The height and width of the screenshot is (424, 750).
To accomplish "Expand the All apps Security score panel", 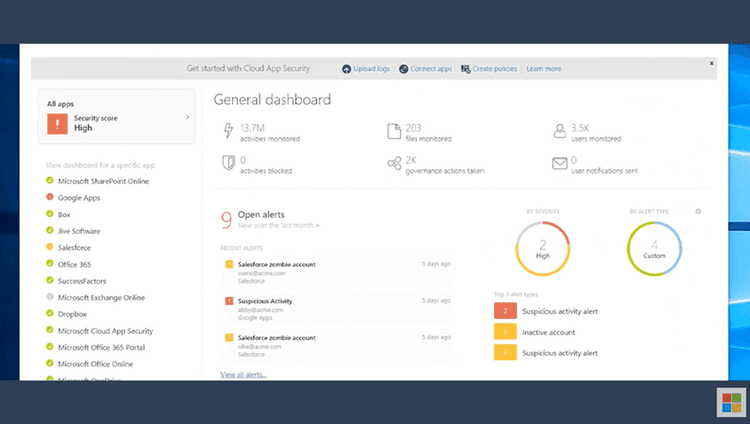I will 187,117.
